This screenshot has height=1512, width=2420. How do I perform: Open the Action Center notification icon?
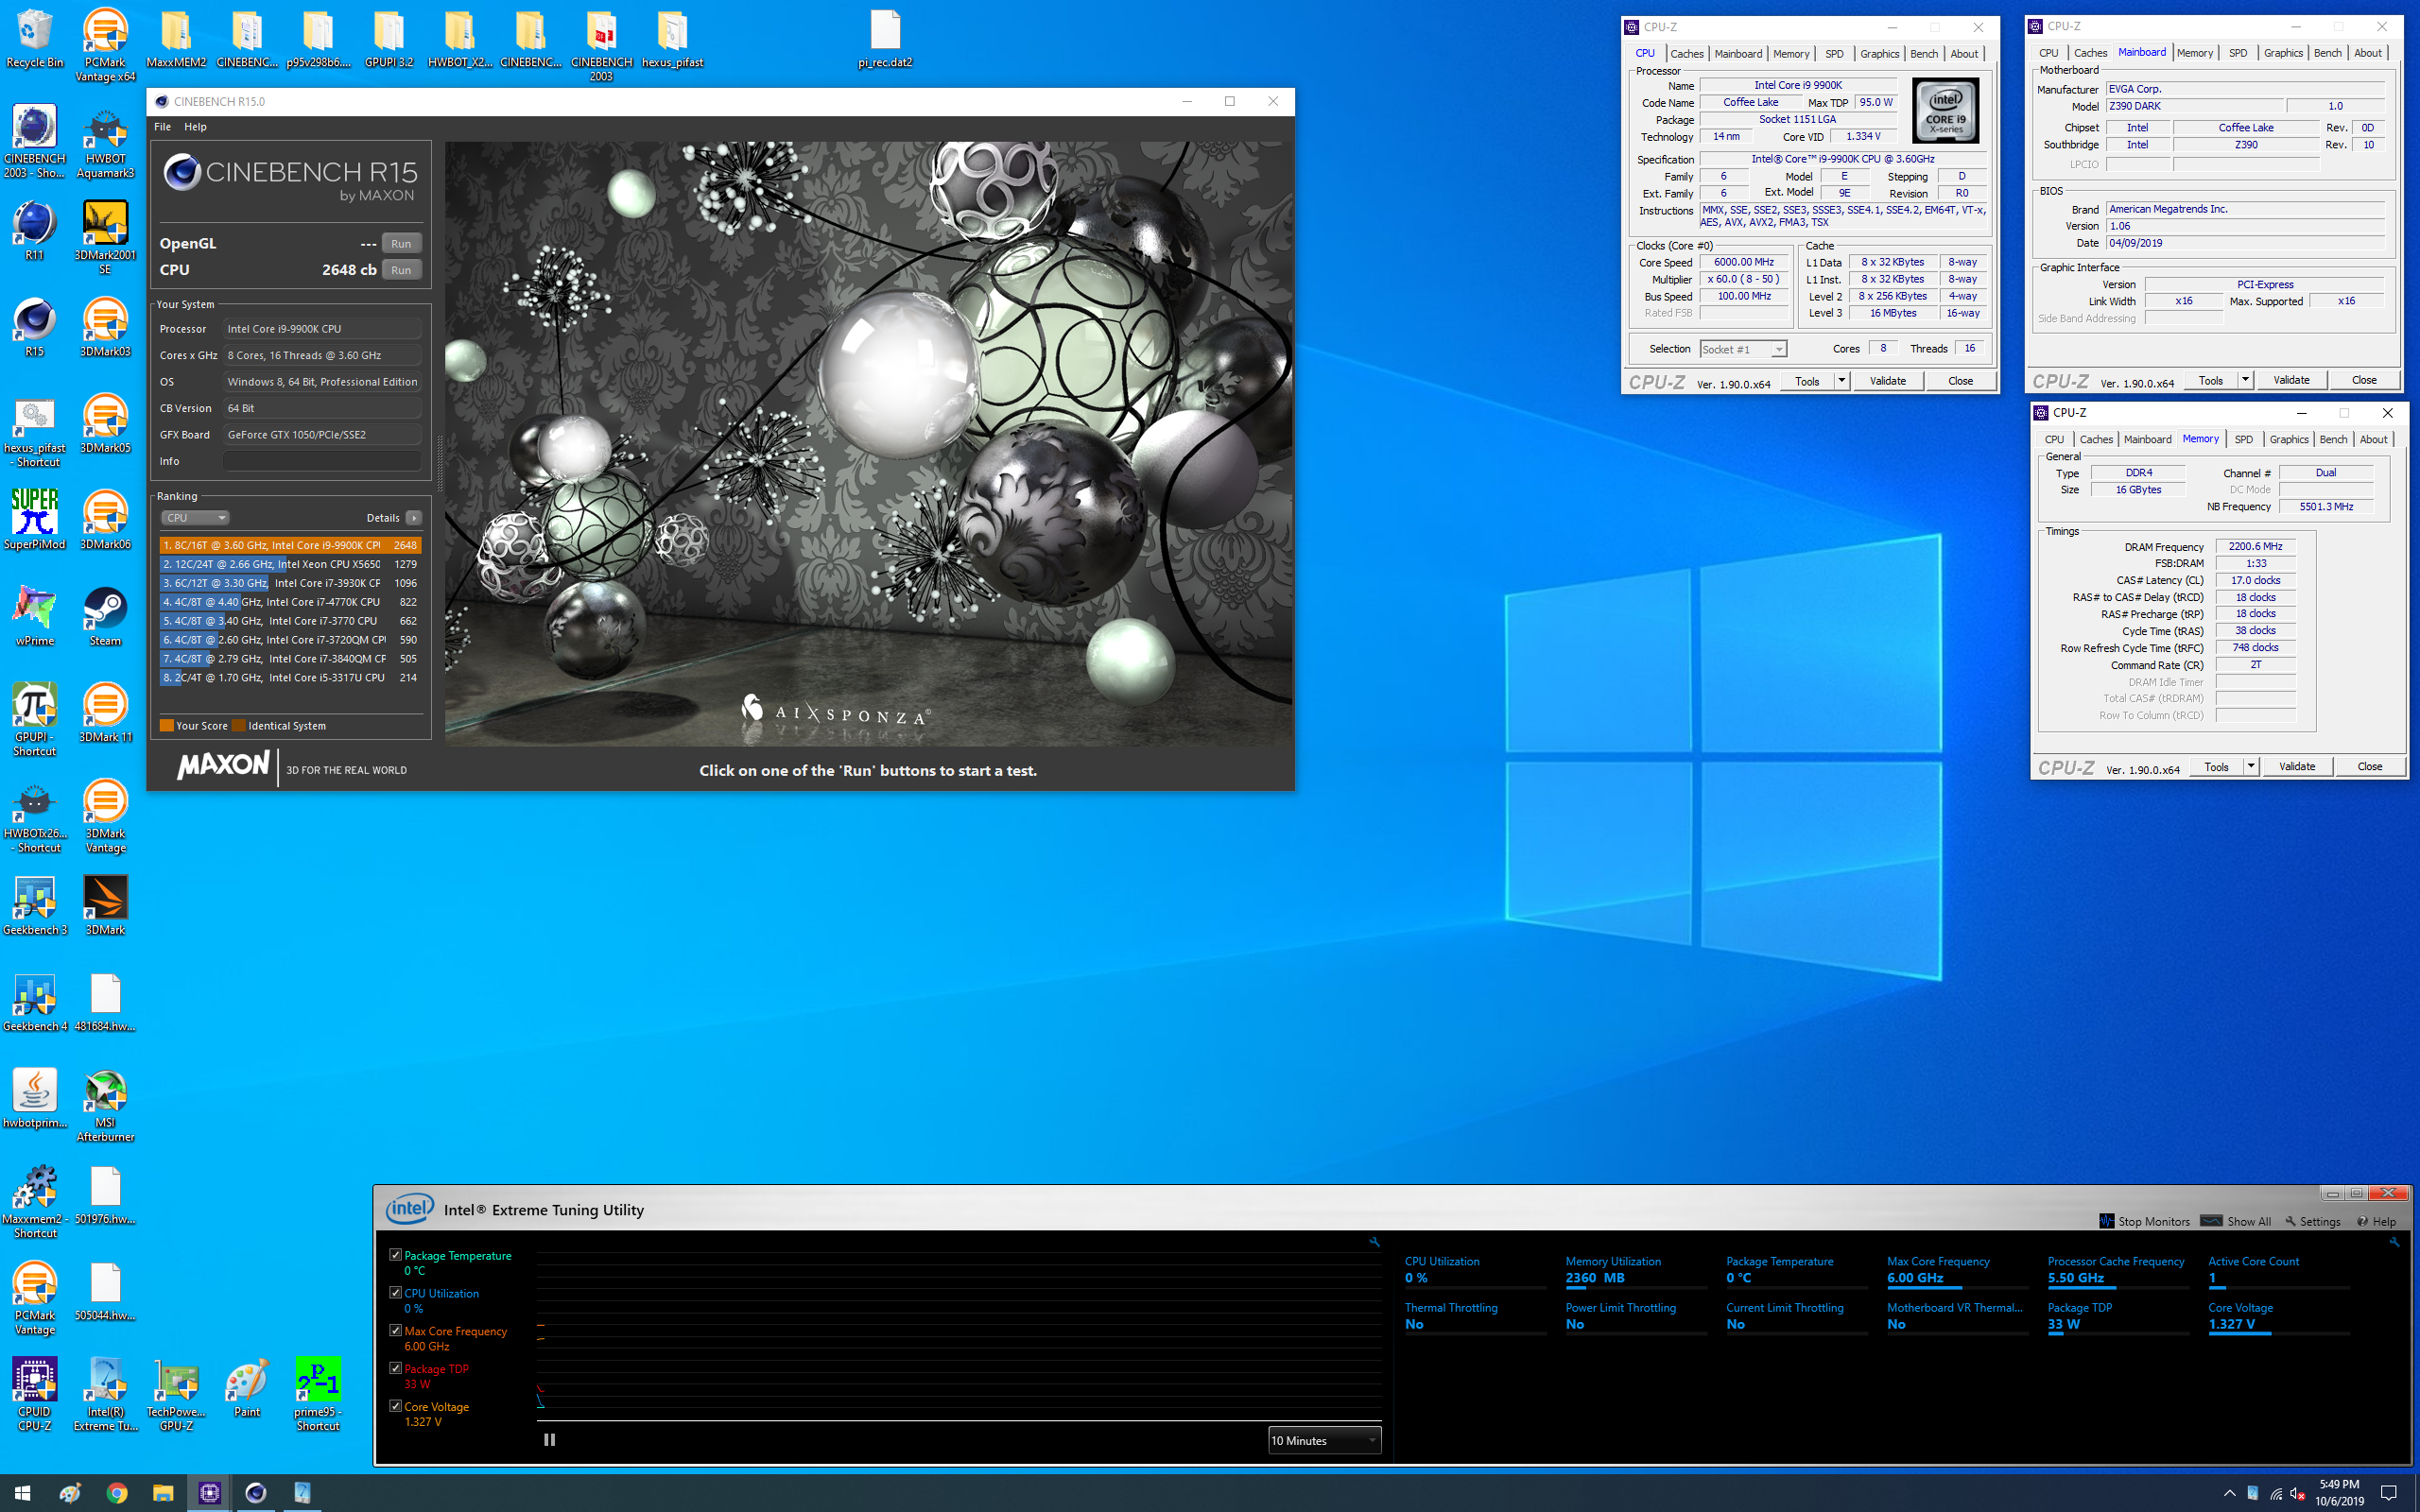2389,1493
